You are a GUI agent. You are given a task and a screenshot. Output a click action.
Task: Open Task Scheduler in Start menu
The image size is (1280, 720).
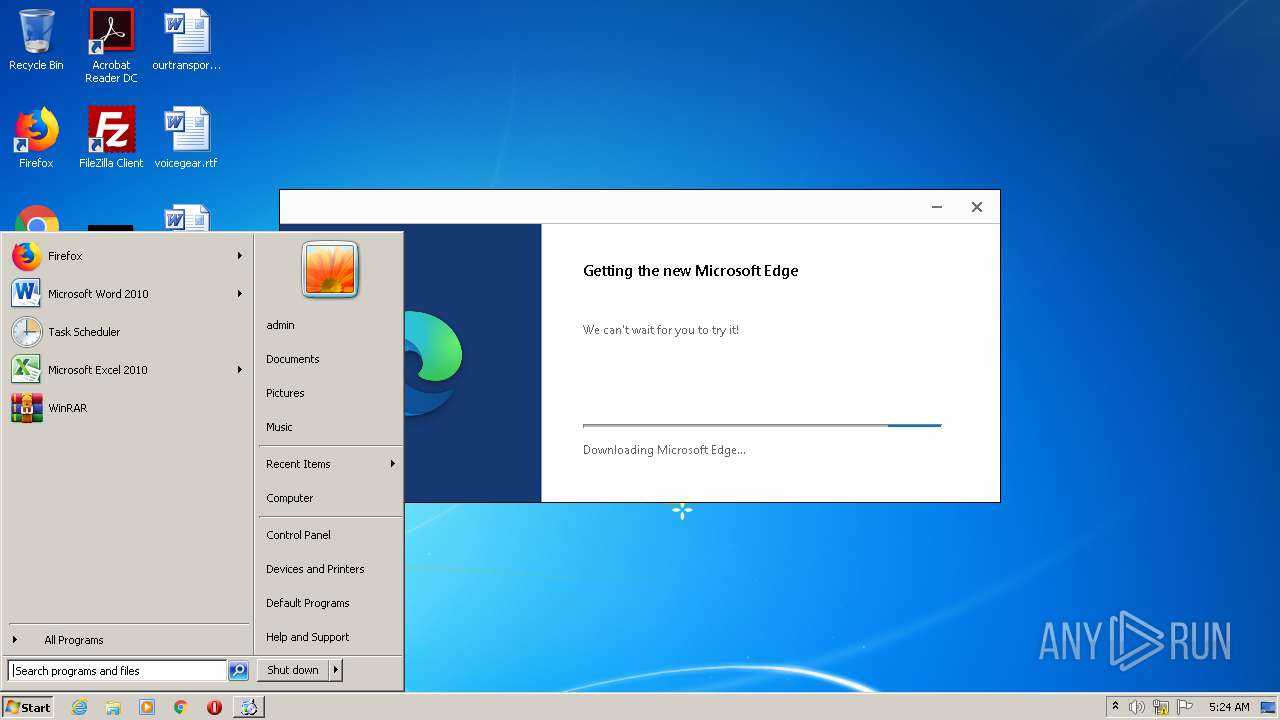point(127,332)
